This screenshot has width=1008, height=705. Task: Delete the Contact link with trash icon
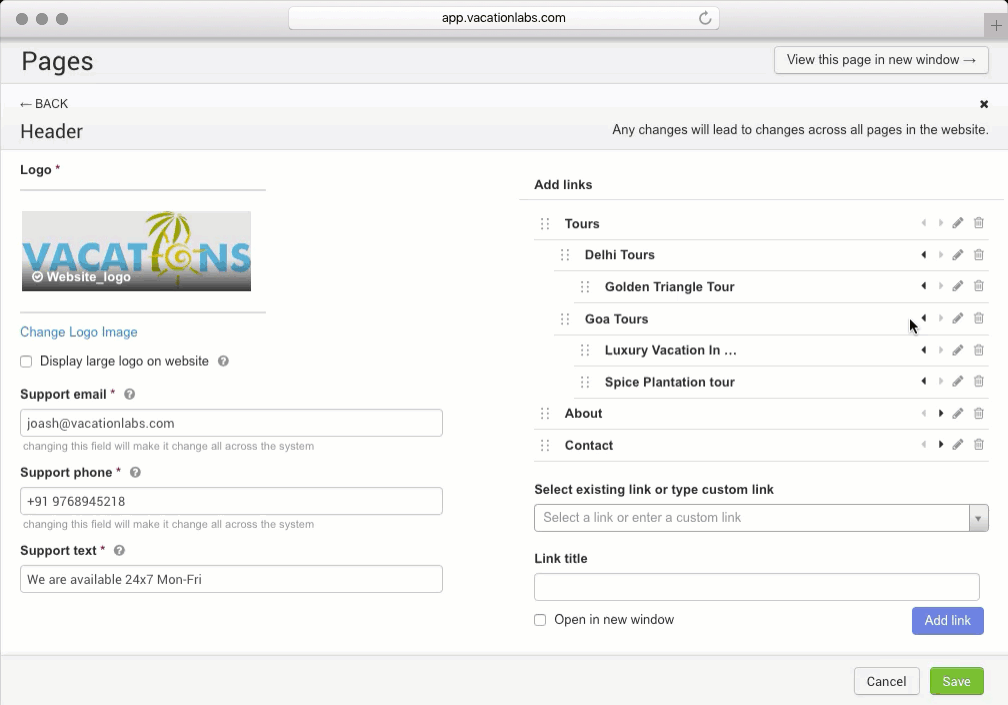pyautogui.click(x=979, y=444)
